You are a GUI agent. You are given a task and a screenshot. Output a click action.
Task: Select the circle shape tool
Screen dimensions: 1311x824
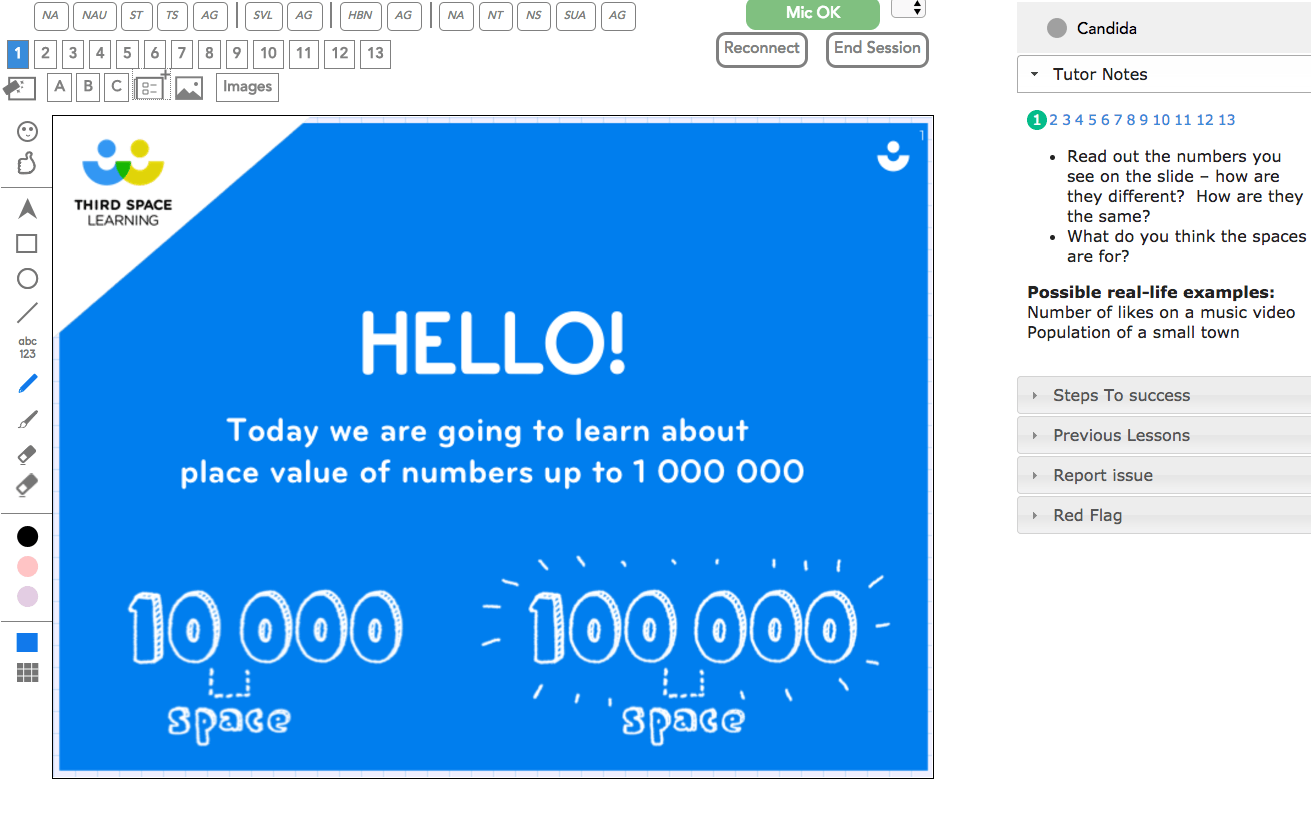(28, 279)
